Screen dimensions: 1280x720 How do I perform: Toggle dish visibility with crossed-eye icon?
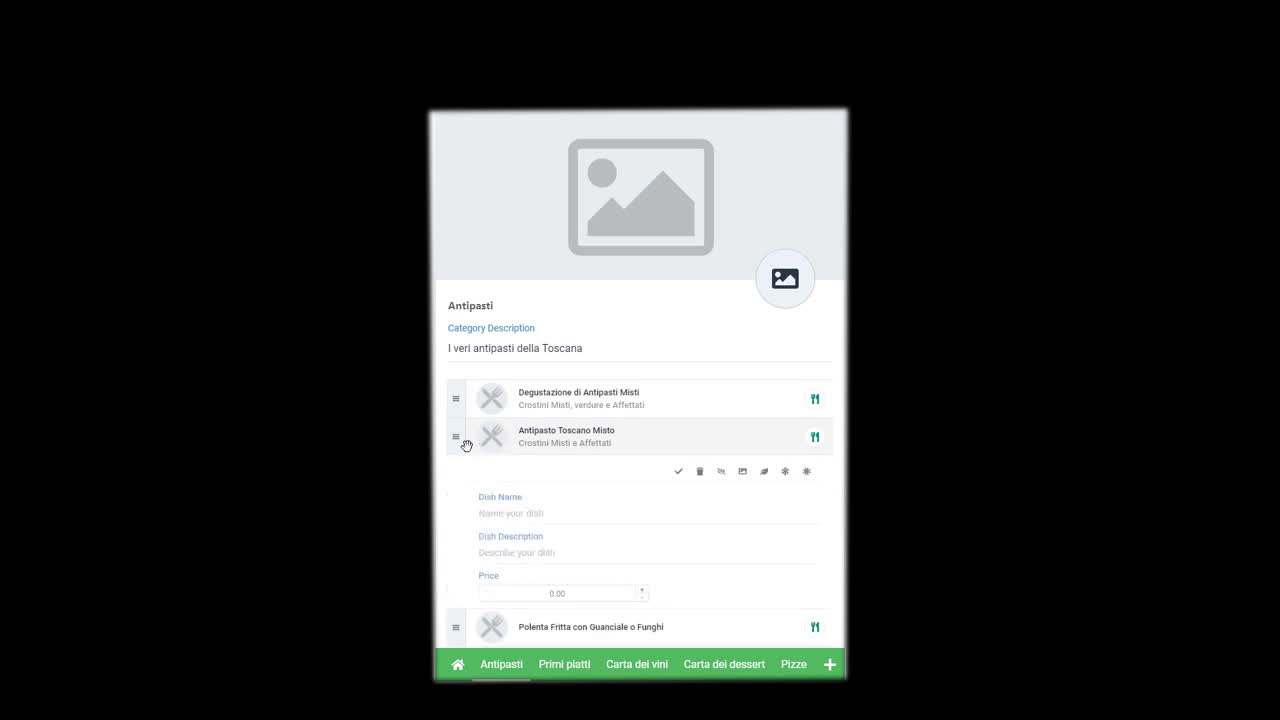pos(721,471)
